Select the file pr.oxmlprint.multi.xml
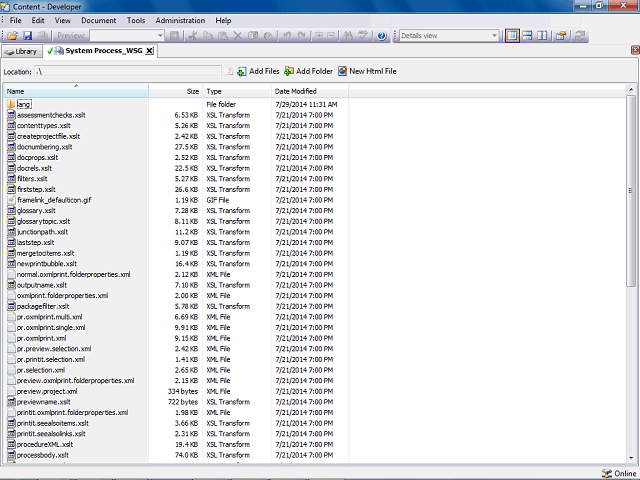Image resolution: width=640 pixels, height=480 pixels. click(x=49, y=317)
